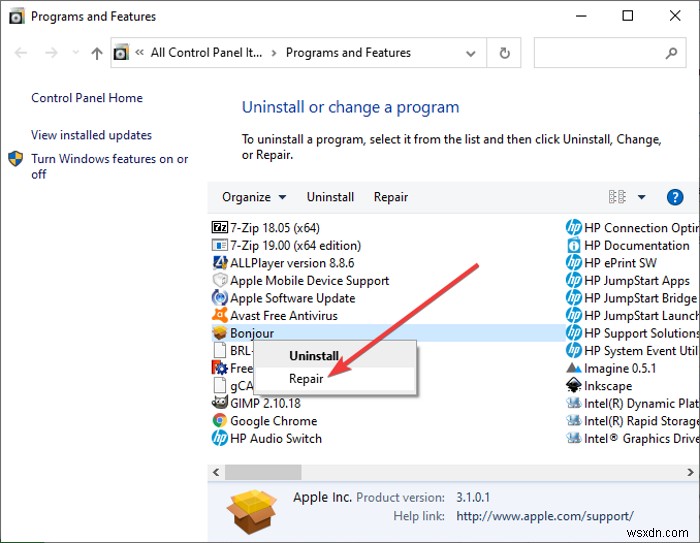Click the Imagine 0.5.1 icon
700x543 pixels.
click(x=574, y=368)
